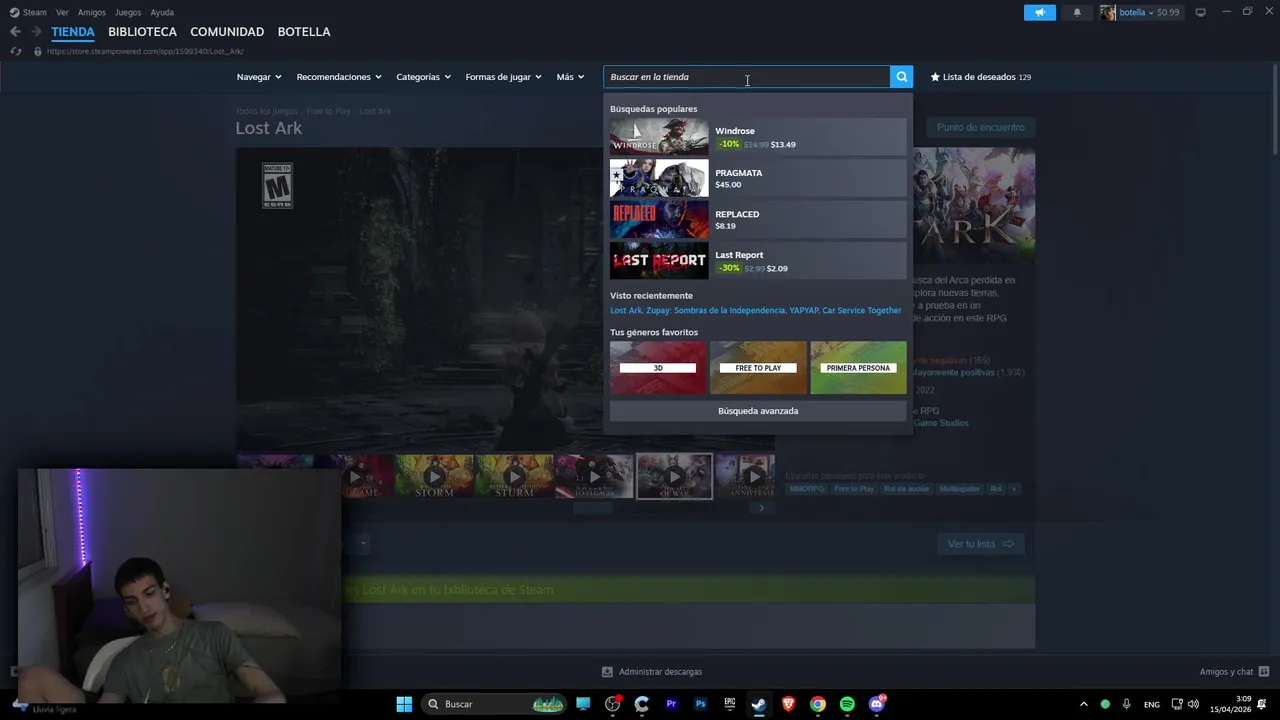Open the Lista de deseados link
This screenshot has width=1280, height=720.
tap(980, 77)
